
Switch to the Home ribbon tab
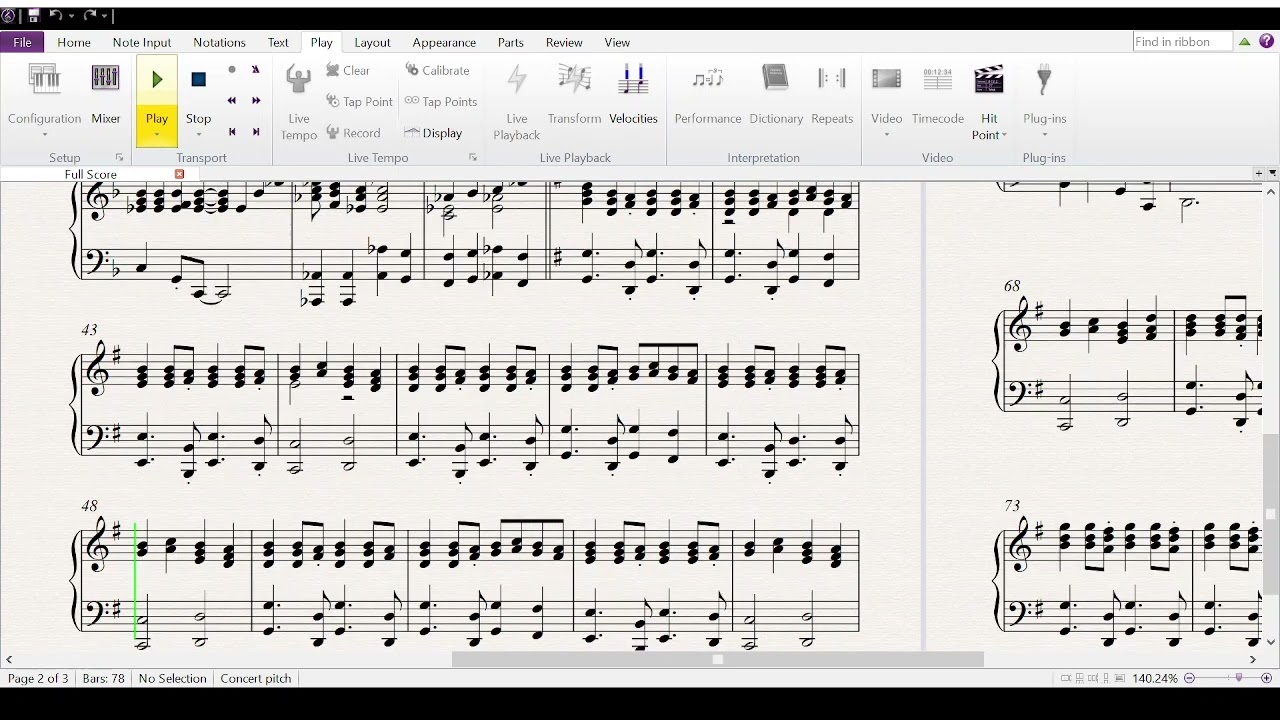click(74, 42)
